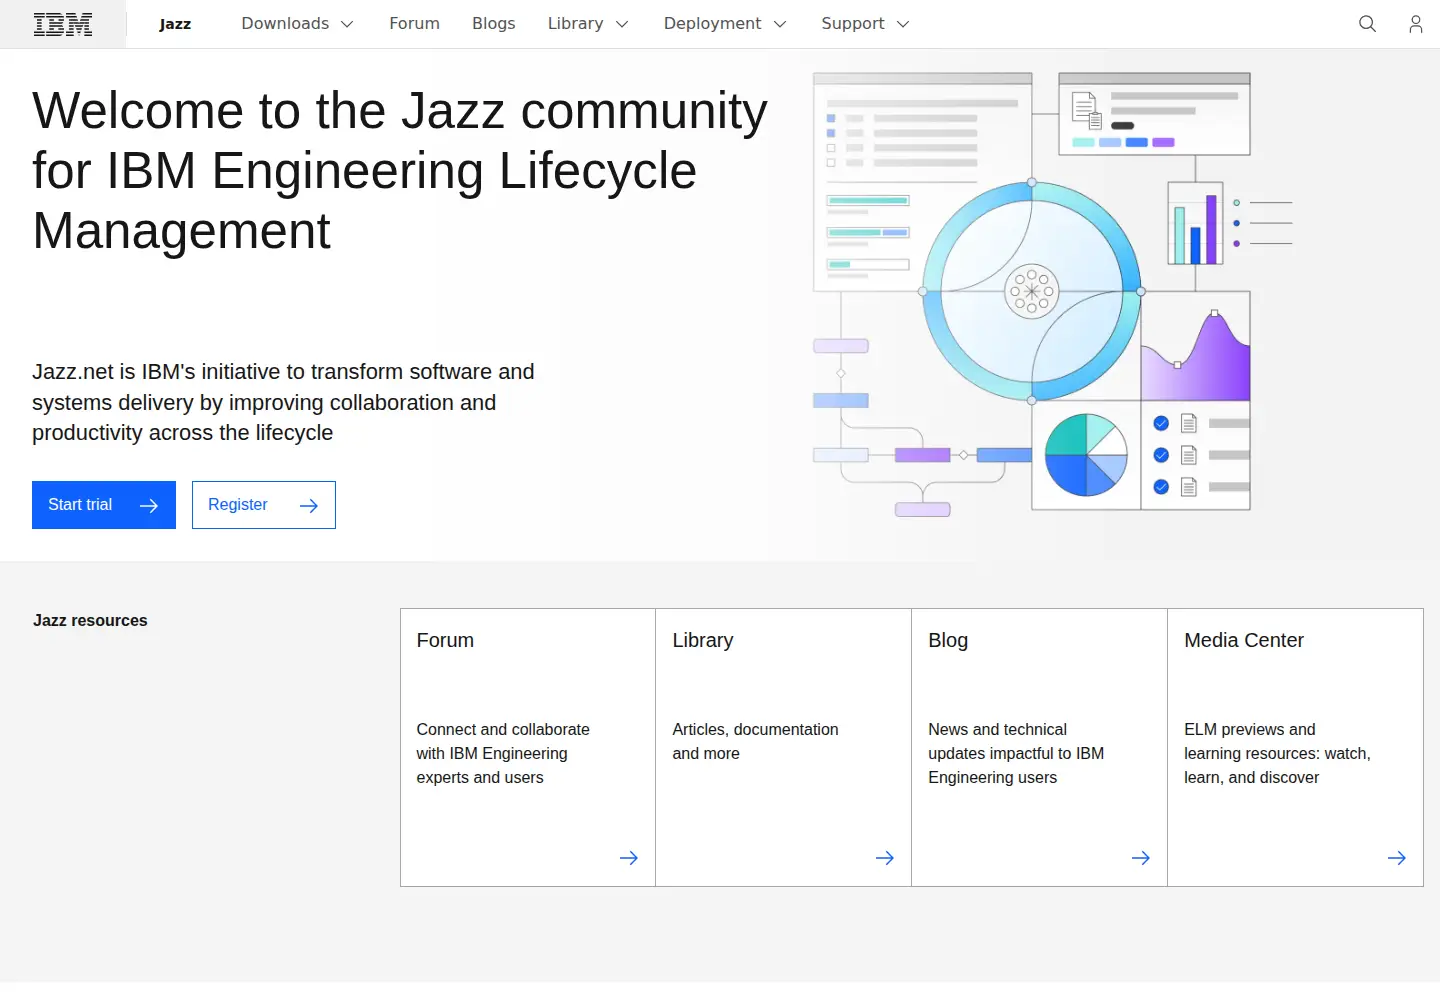
Task: Open the search icon in the header
Action: pos(1367,24)
